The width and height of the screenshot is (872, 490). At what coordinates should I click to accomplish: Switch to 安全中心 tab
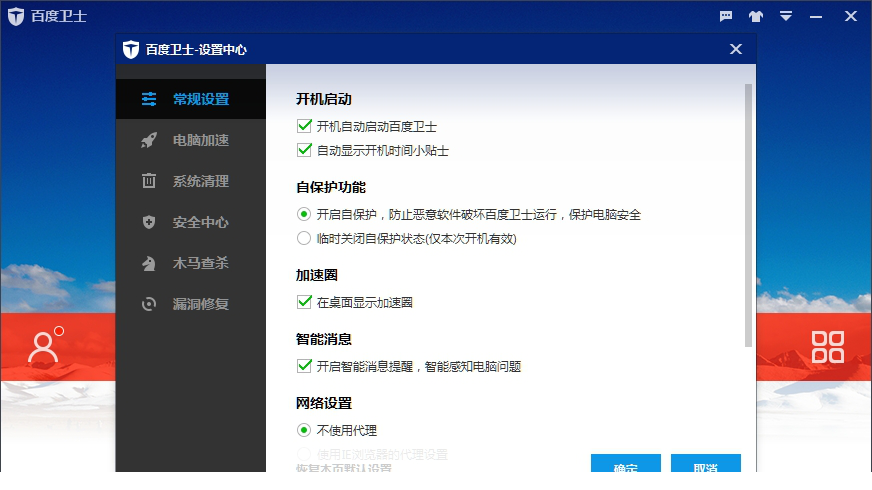pos(191,222)
